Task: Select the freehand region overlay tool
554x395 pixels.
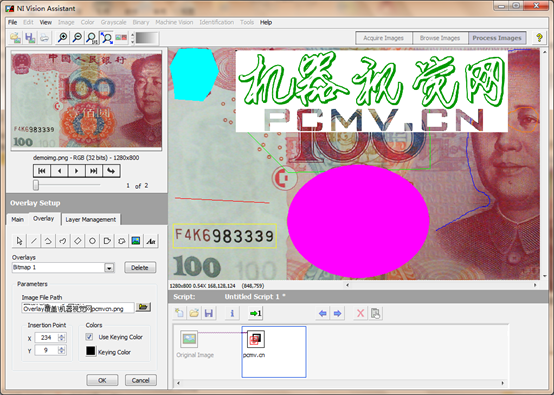Action: tap(122, 241)
